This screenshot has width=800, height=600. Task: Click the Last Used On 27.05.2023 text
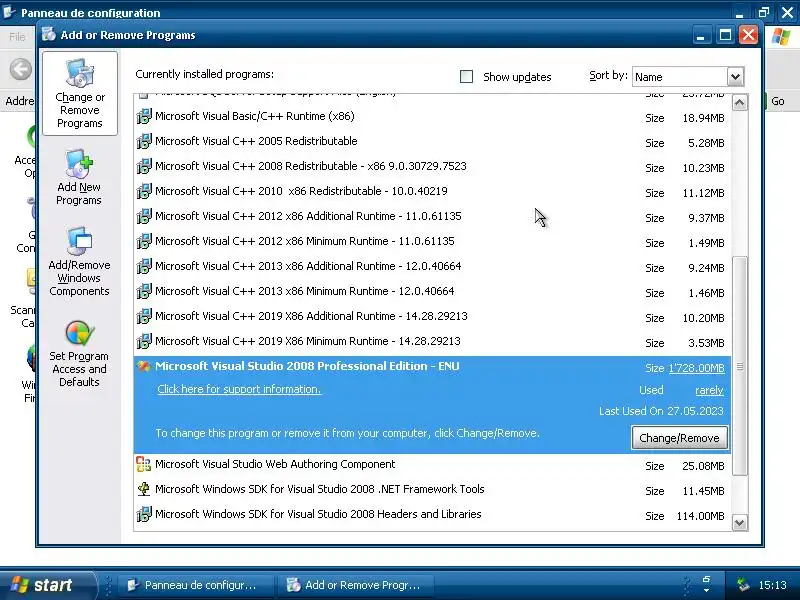[x=661, y=411]
